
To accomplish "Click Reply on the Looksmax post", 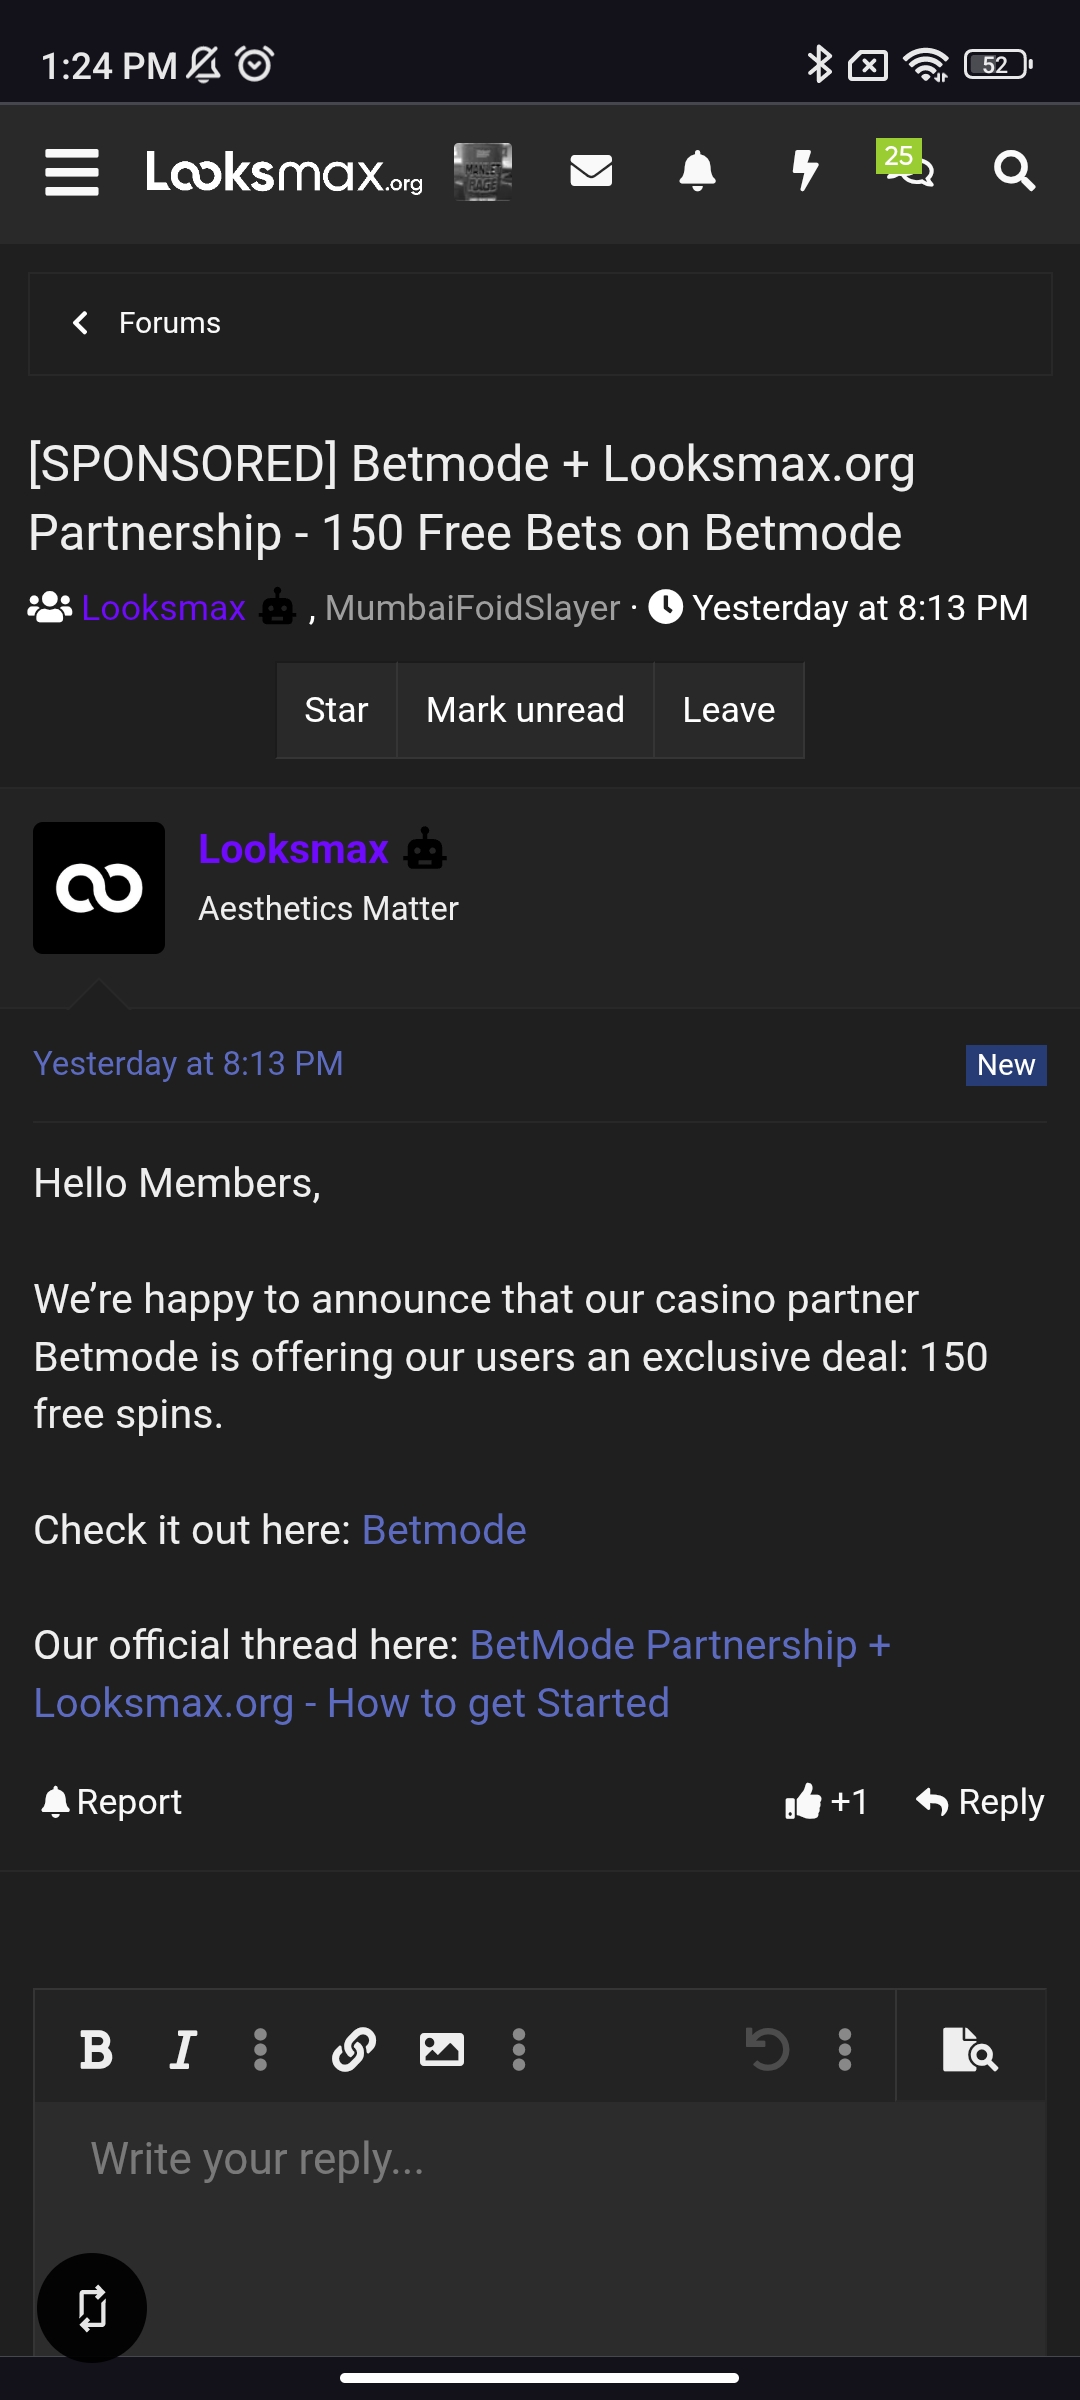I will point(981,1802).
